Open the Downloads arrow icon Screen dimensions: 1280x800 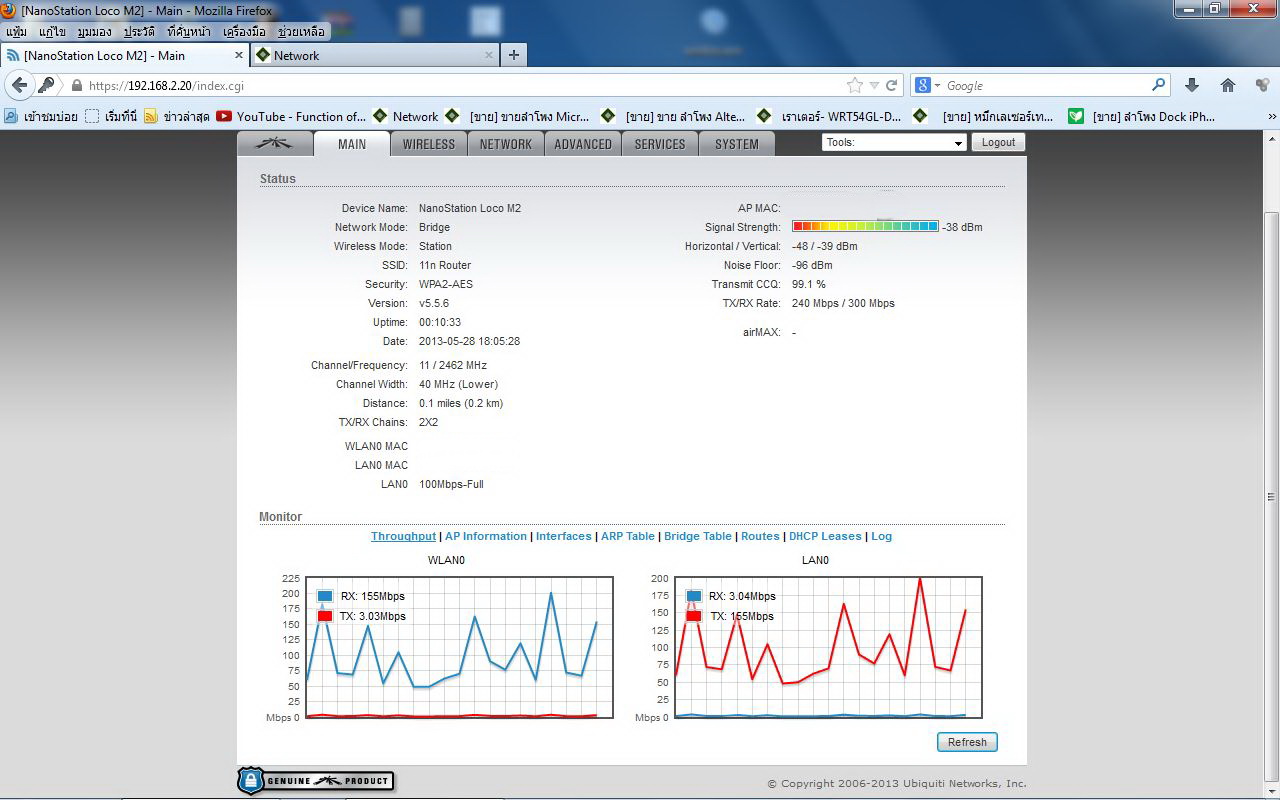coord(1192,85)
